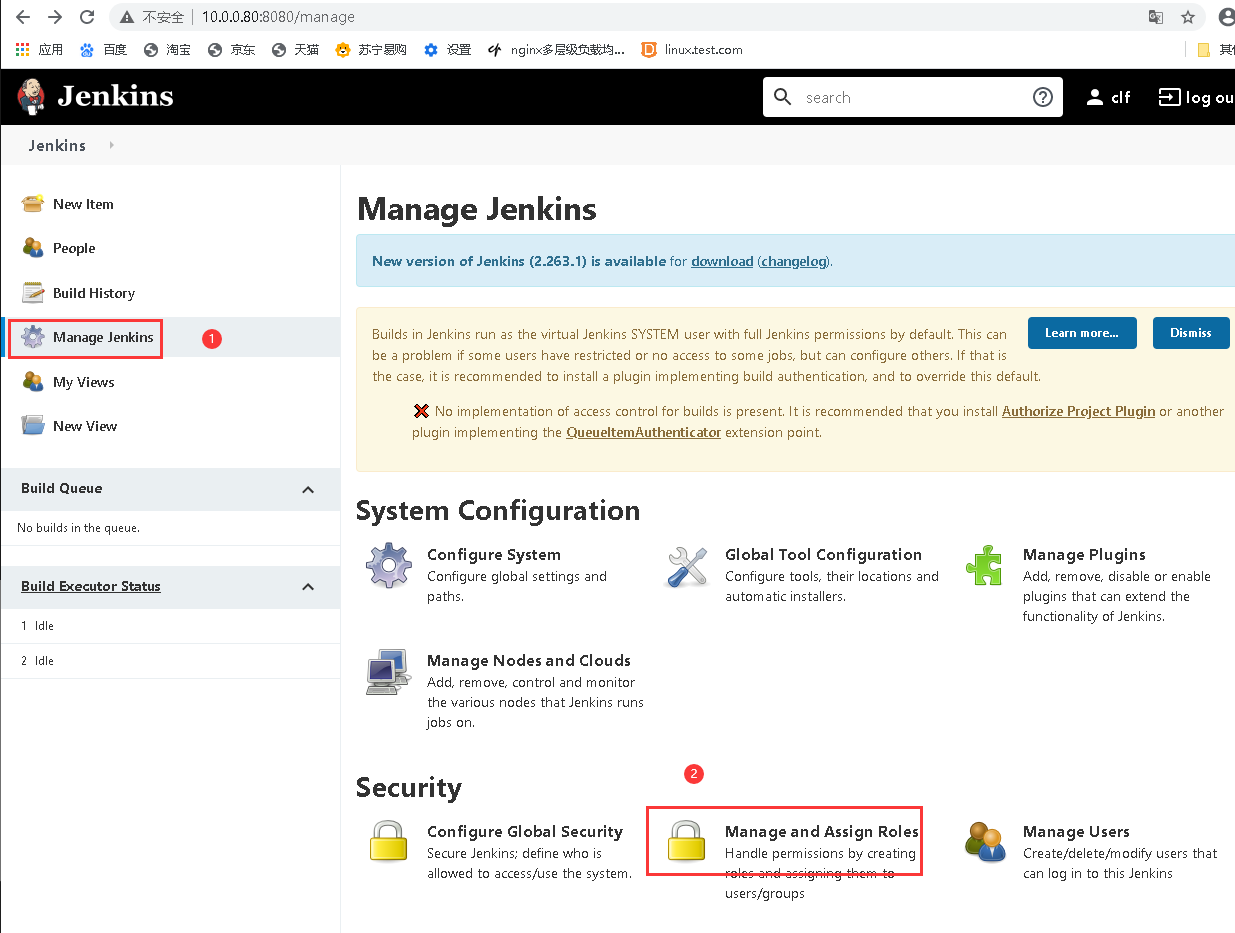Collapse the Build Queue panel

pyautogui.click(x=308, y=489)
